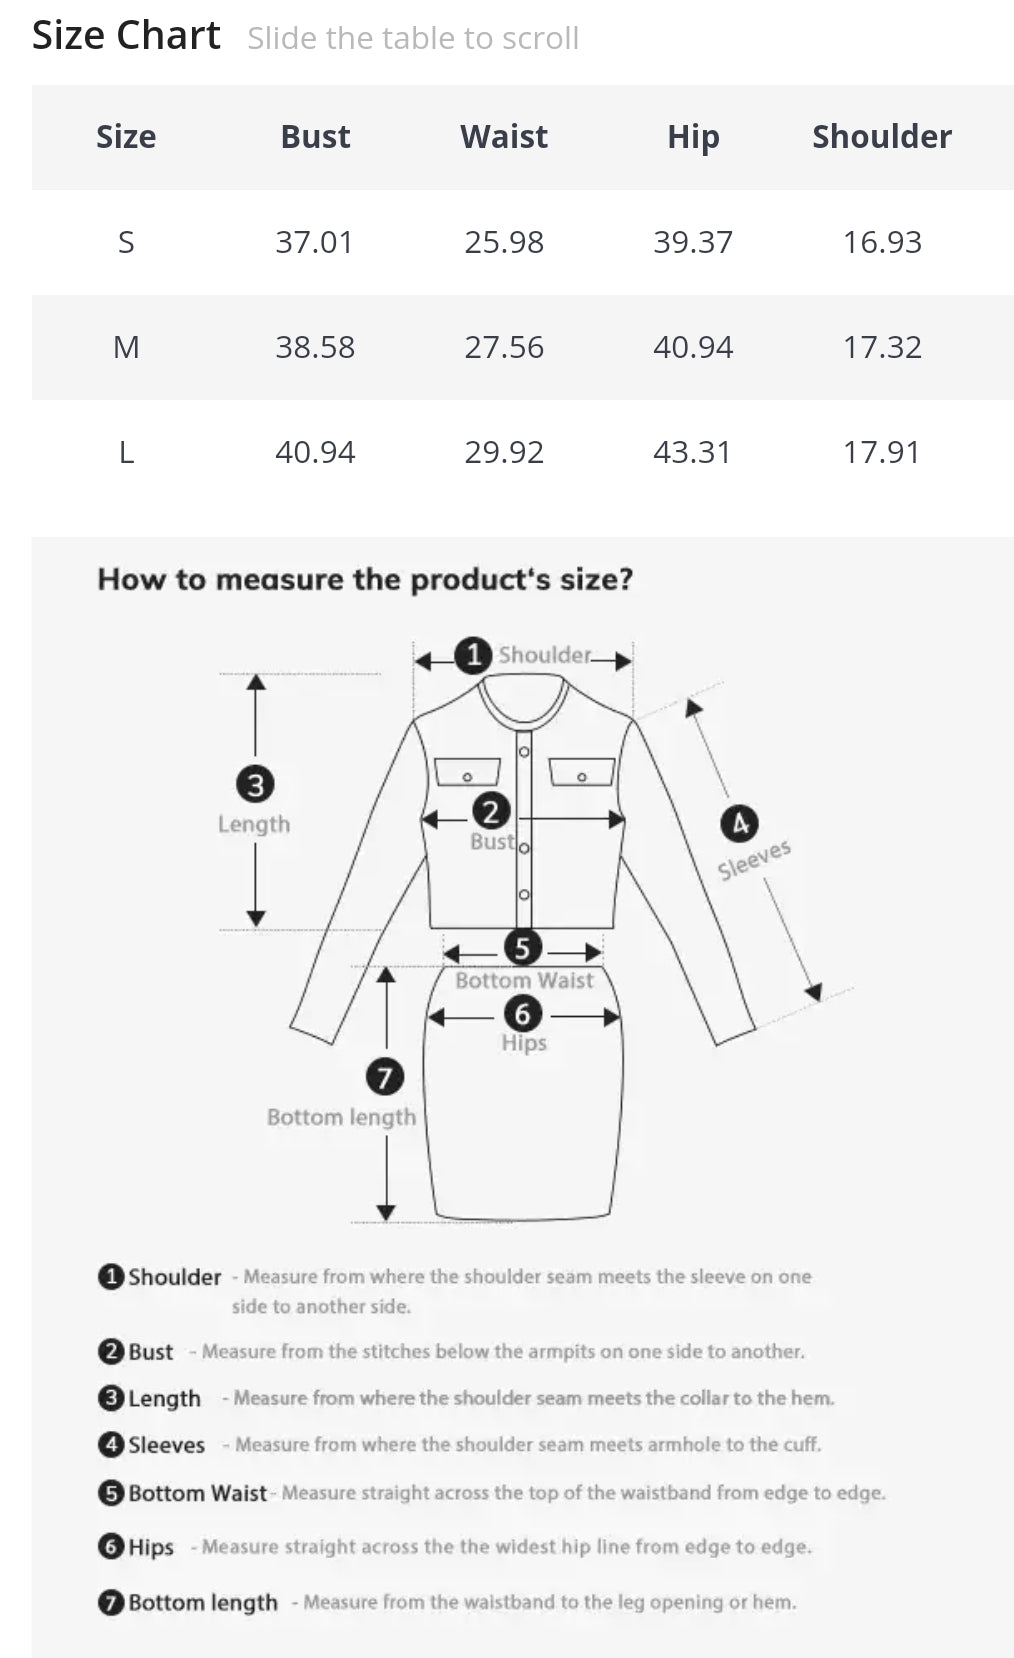Select the size L row label
The image size is (1014, 1658).
126,452
